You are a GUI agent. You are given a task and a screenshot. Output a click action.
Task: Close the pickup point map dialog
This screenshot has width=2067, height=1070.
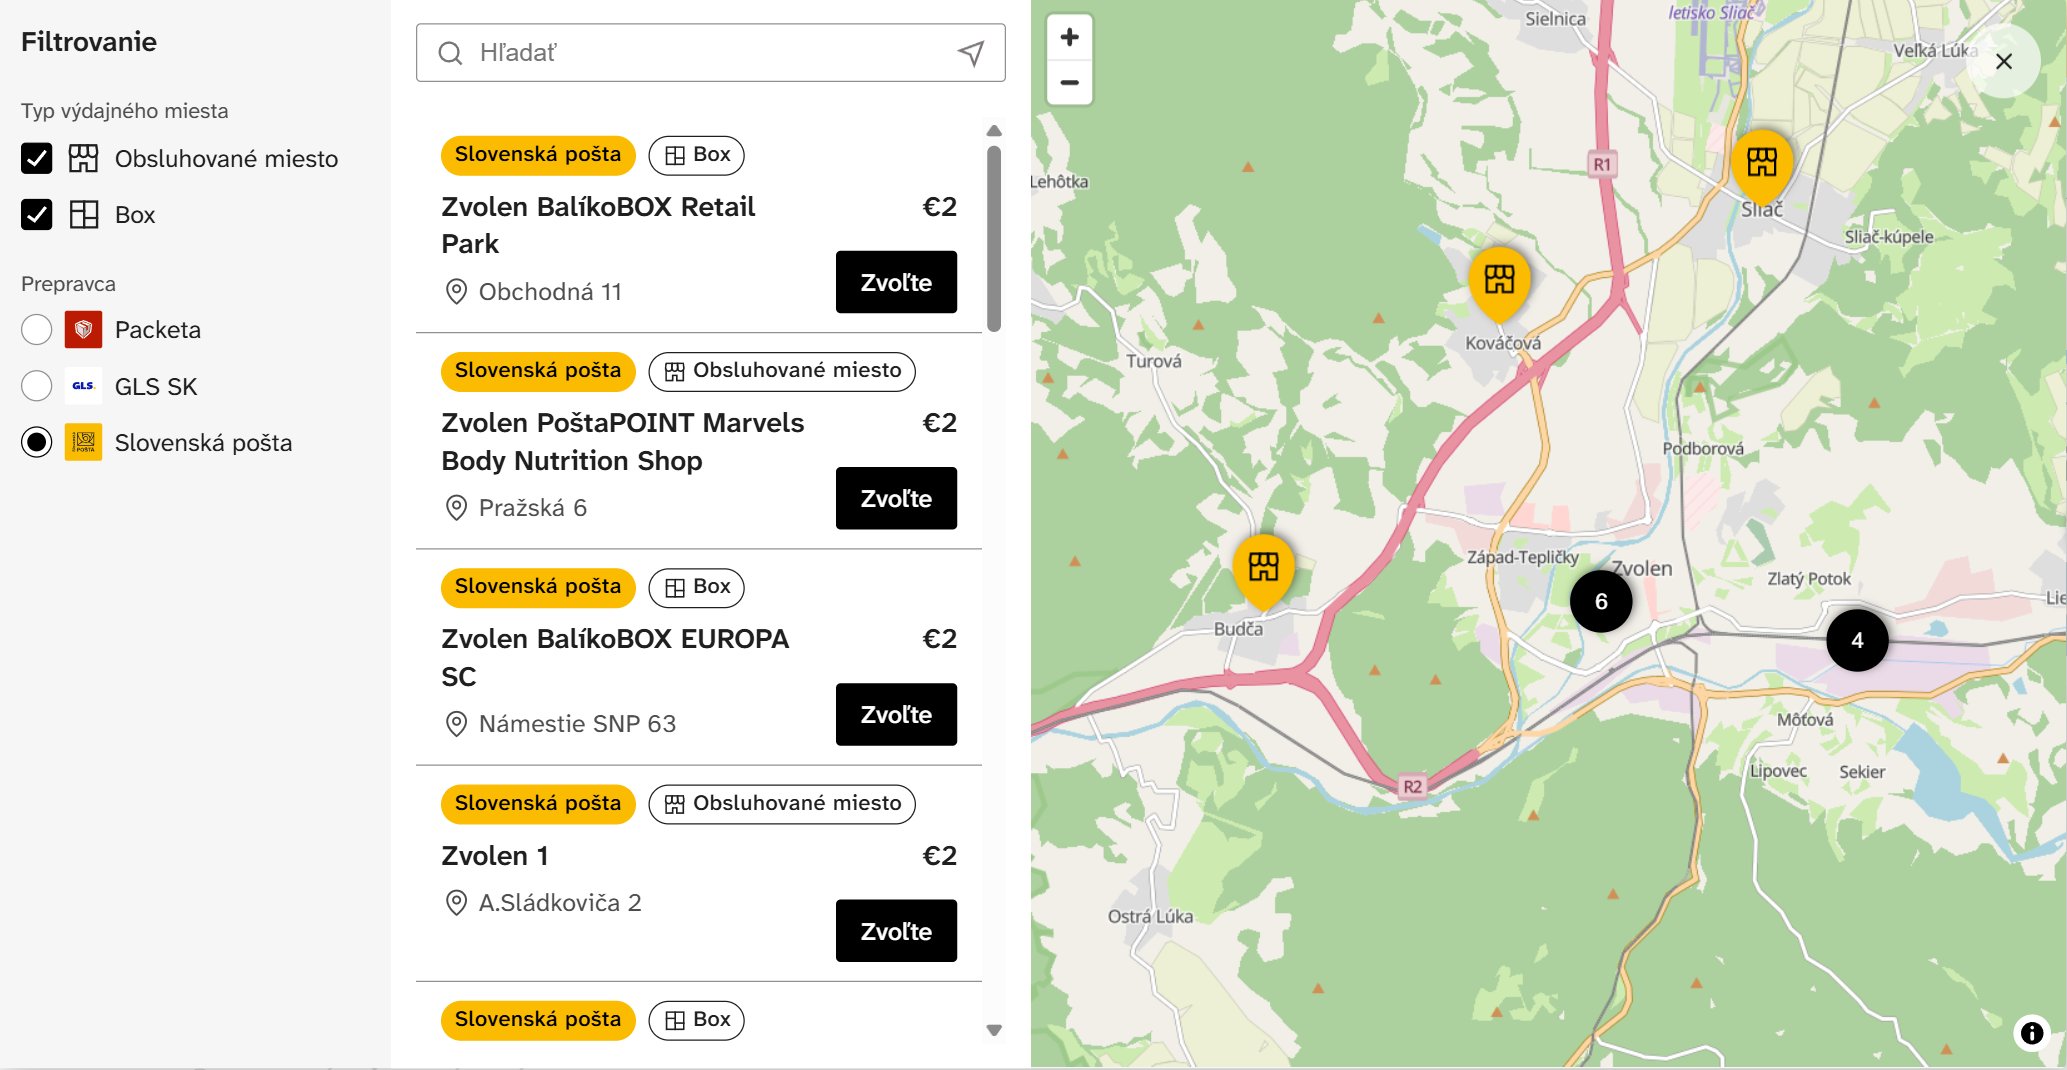point(2003,61)
